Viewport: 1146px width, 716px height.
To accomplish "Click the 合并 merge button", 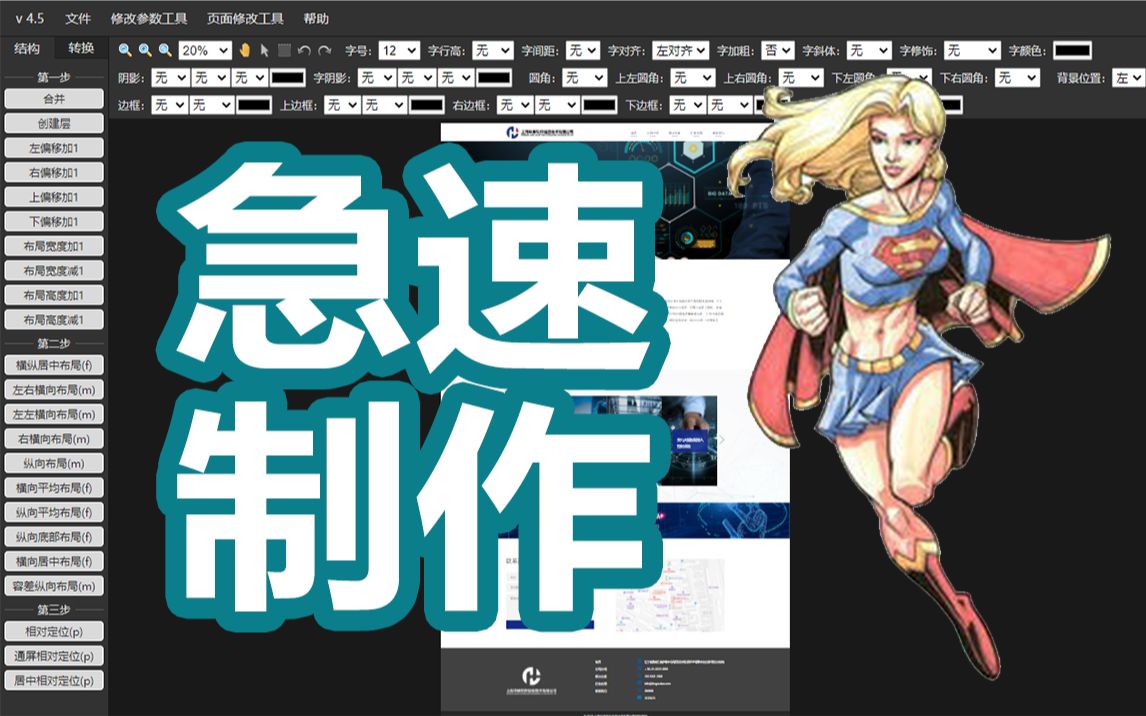I will (x=54, y=98).
